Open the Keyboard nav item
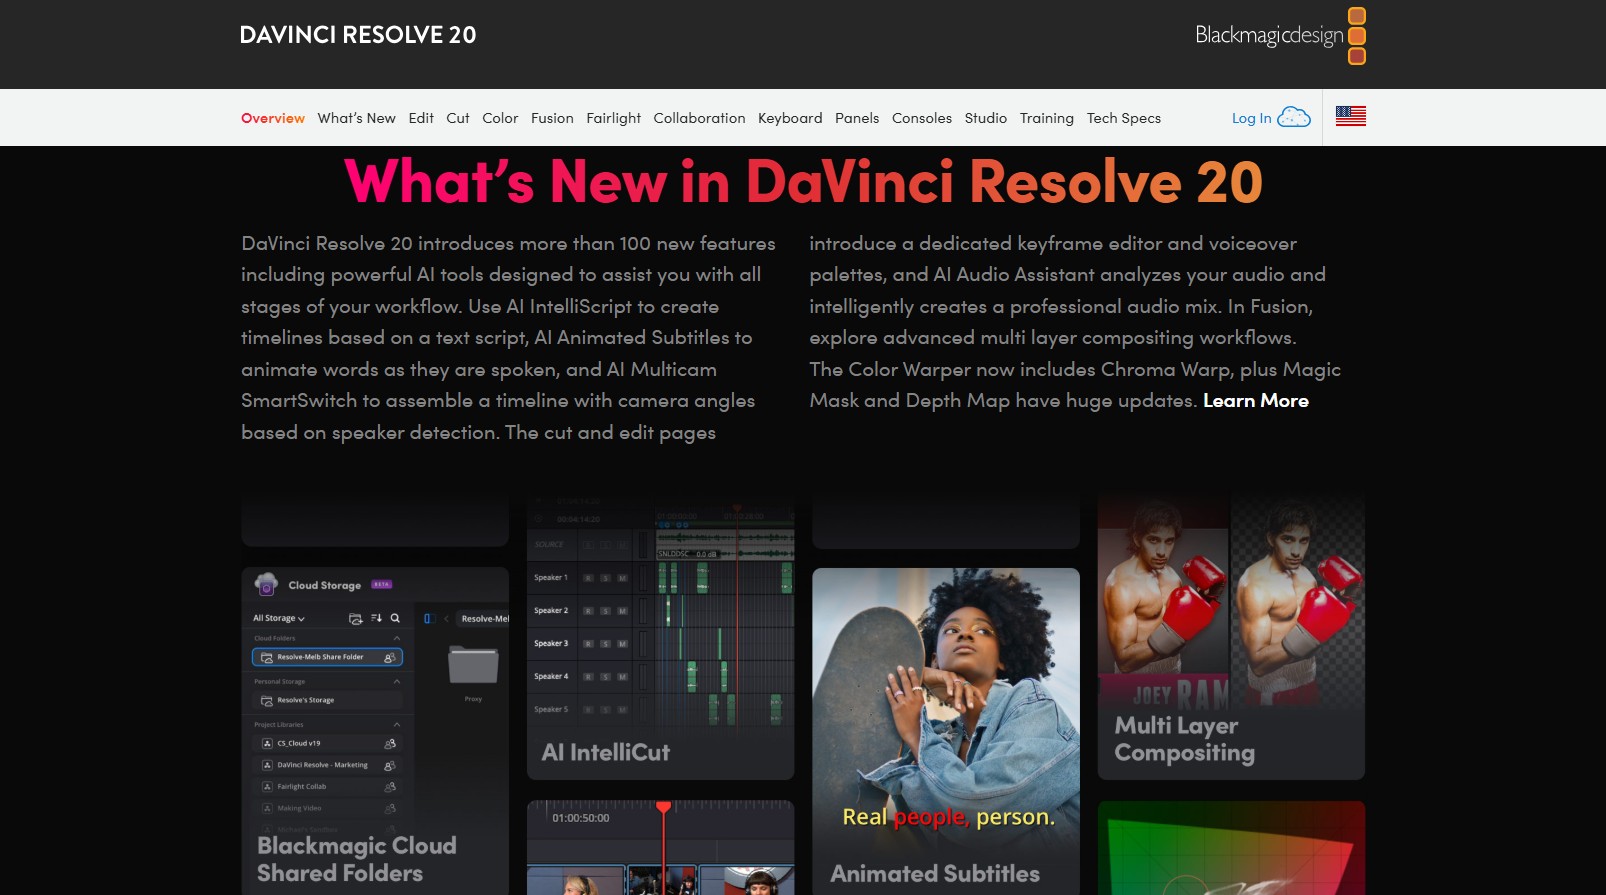This screenshot has height=895, width=1606. [x=790, y=118]
